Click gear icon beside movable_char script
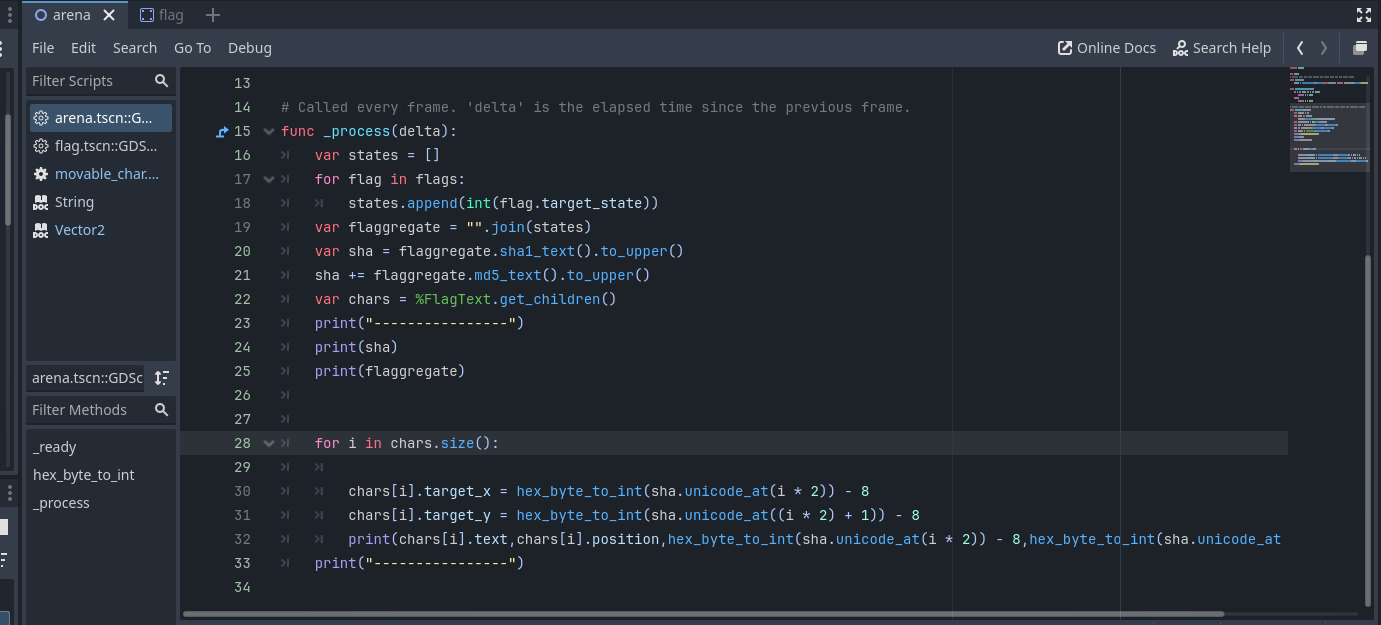The width and height of the screenshot is (1381, 625). point(41,174)
